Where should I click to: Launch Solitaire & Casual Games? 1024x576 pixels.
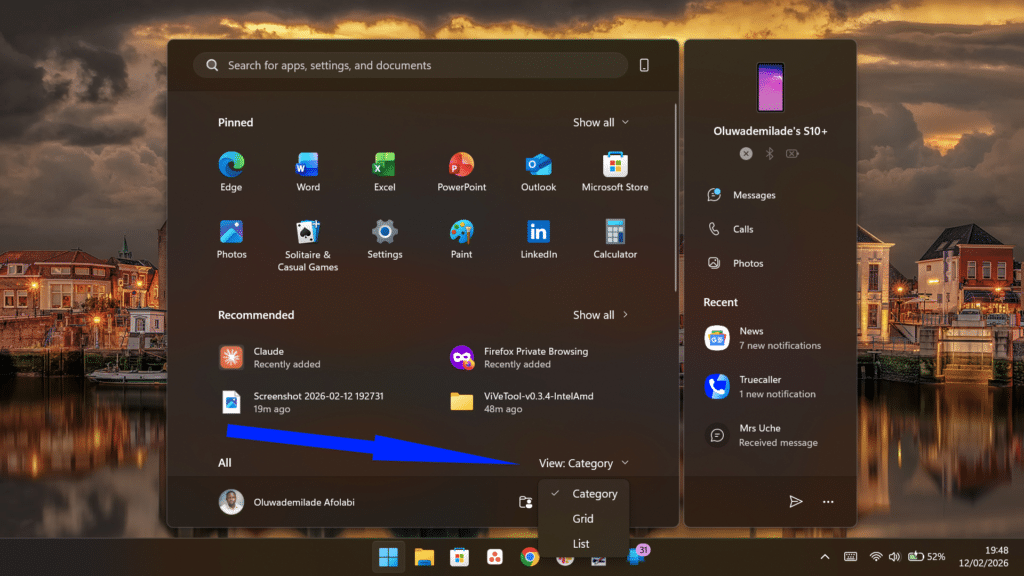[307, 238]
